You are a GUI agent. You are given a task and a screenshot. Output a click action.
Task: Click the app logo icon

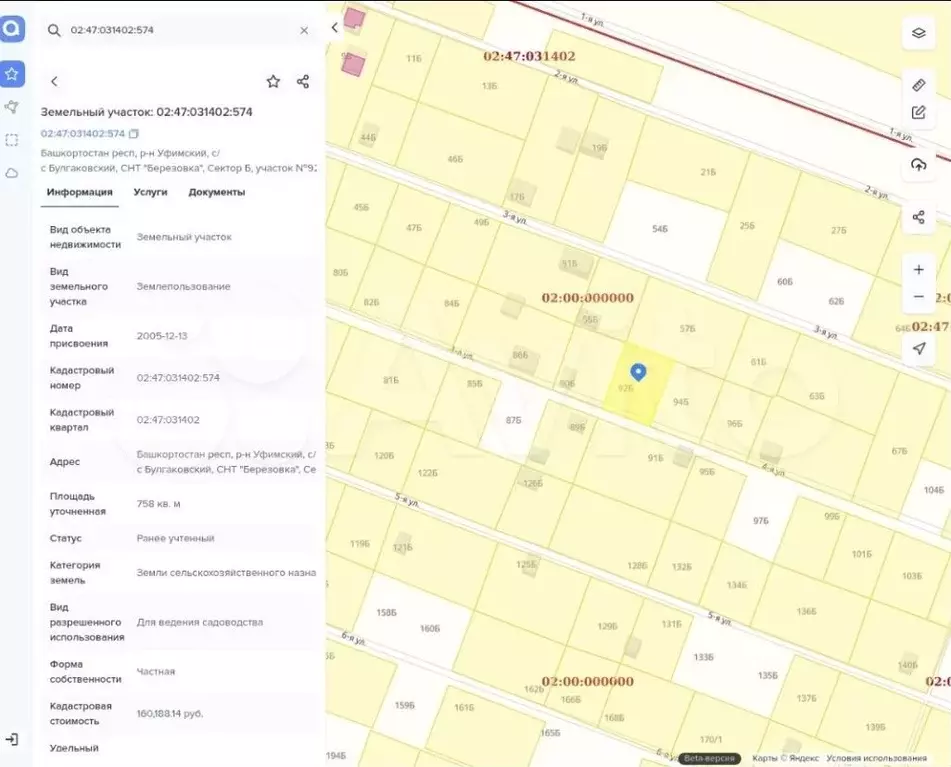[12, 28]
